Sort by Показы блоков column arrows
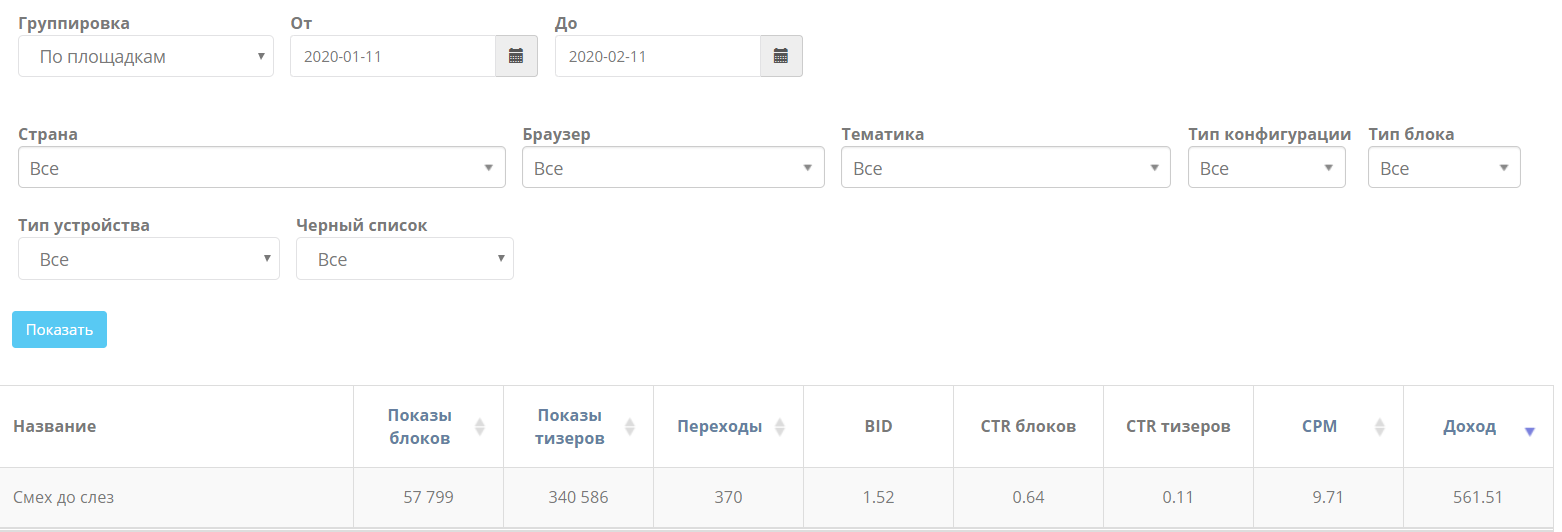The width and height of the screenshot is (1562, 532). click(x=479, y=427)
